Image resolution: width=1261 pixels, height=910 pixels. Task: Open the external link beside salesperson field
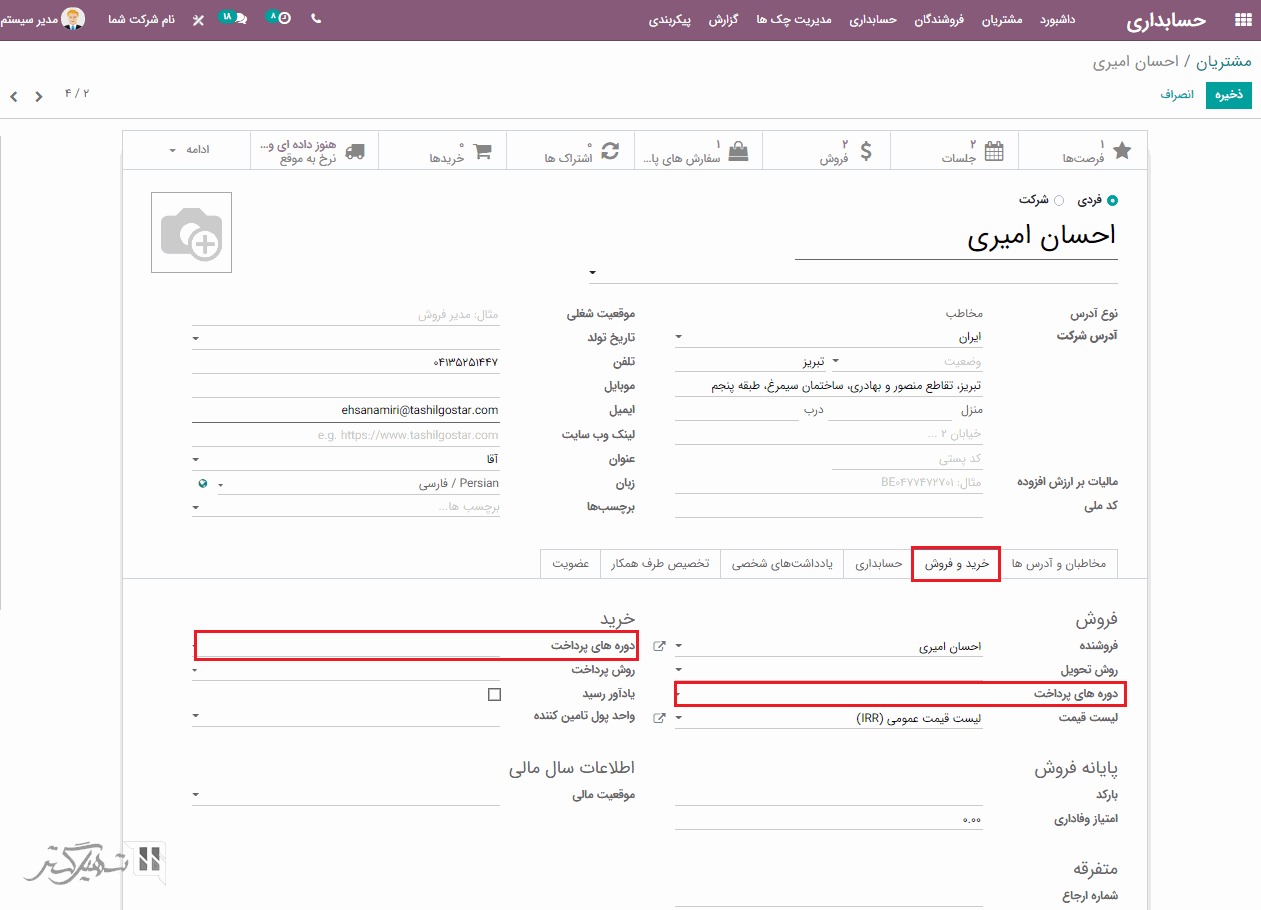[x=659, y=647]
